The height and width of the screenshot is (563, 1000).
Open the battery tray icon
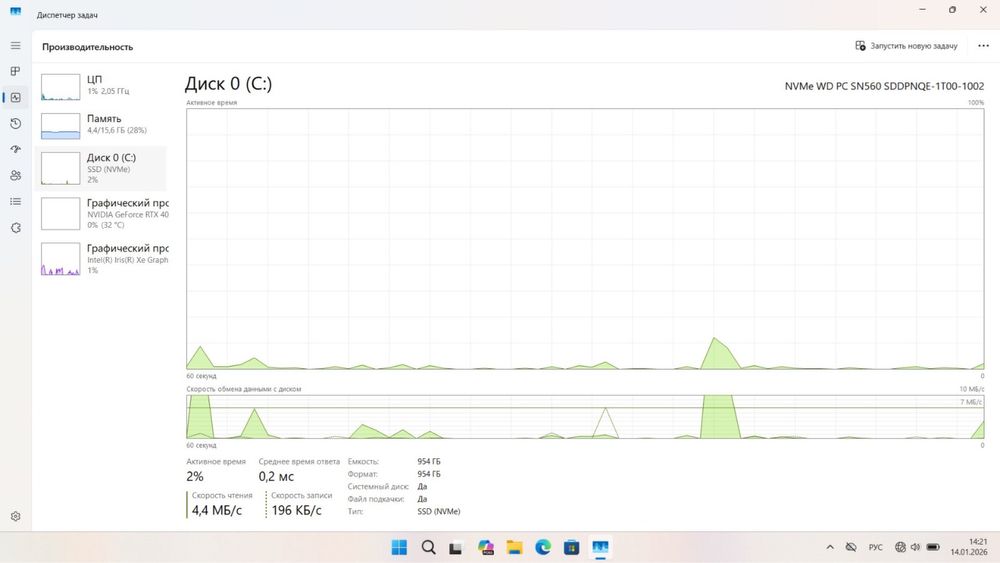[x=933, y=547]
